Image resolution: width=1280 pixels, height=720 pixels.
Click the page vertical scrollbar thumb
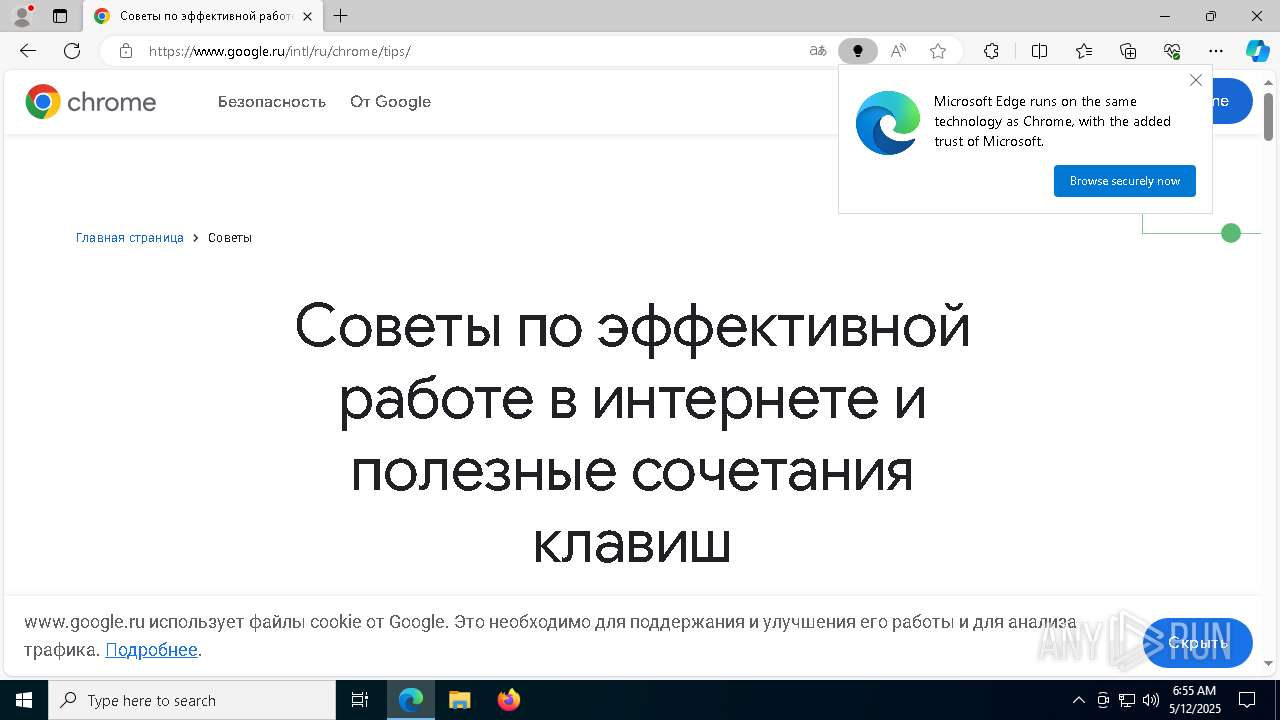point(1268,117)
